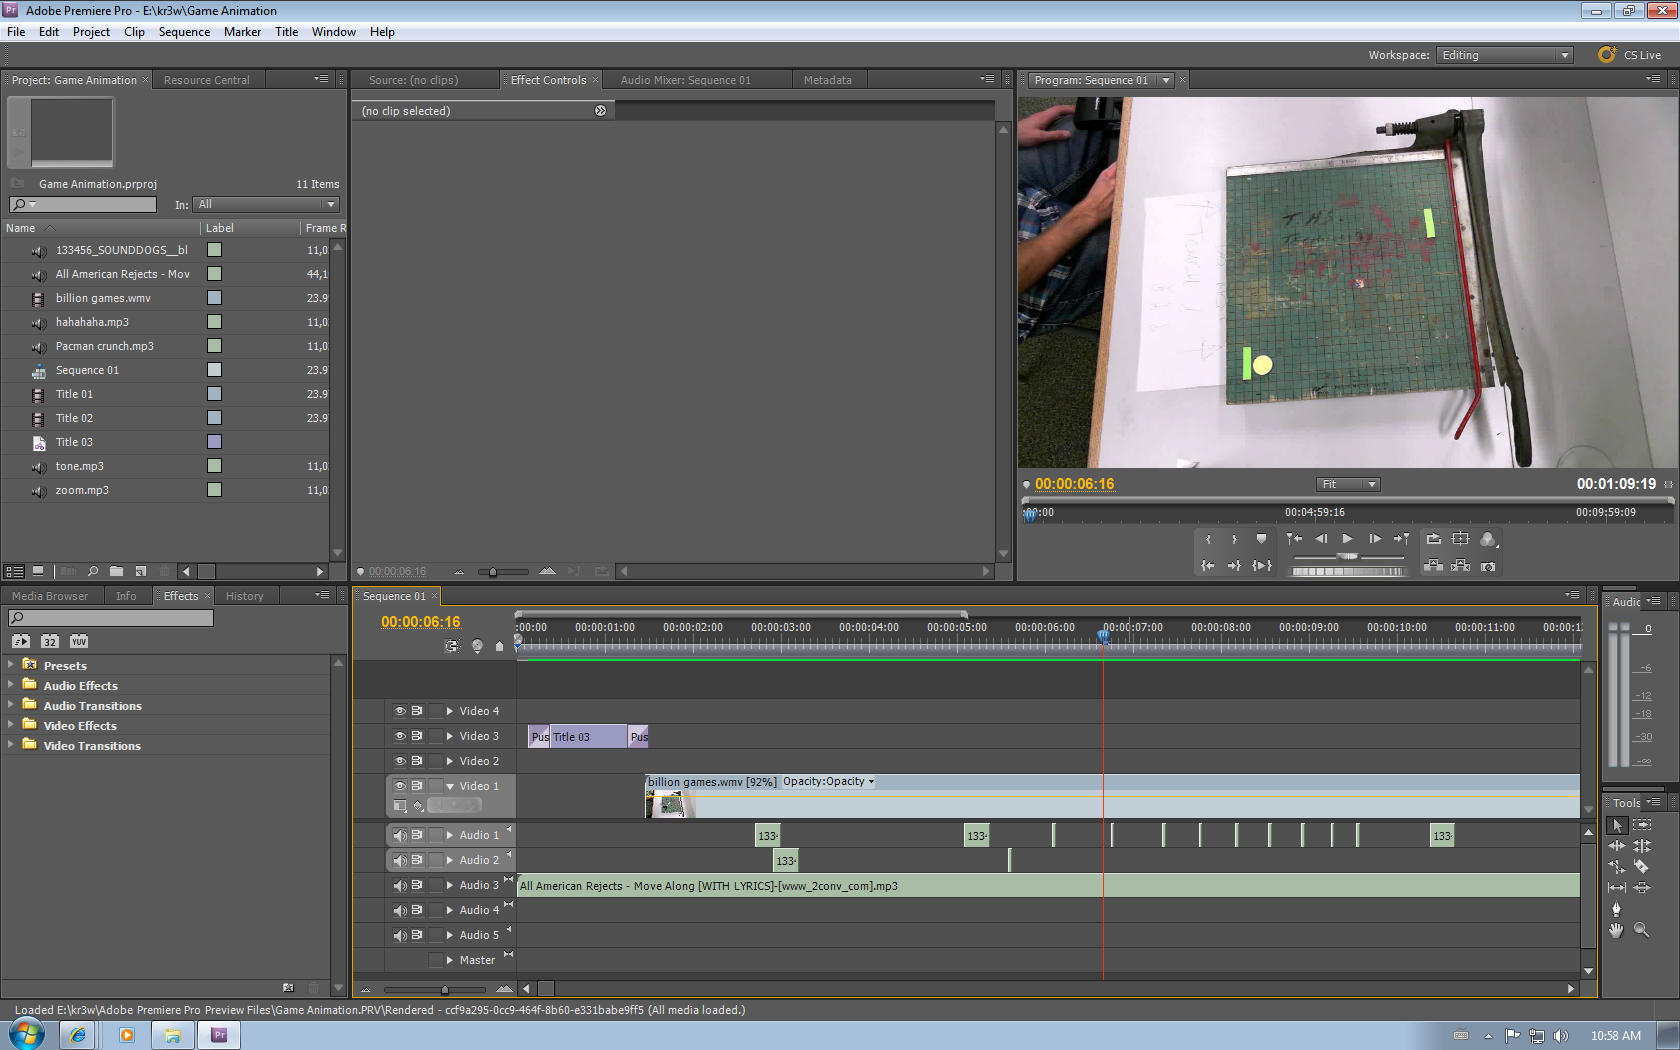Open the Workspace Editing dropdown

coord(1505,55)
